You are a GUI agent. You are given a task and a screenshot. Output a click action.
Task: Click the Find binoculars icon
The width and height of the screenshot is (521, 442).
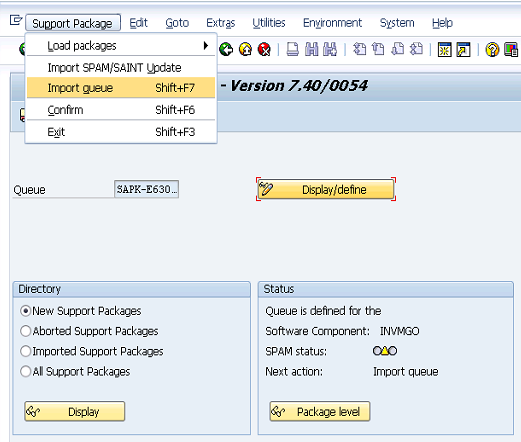click(312, 49)
